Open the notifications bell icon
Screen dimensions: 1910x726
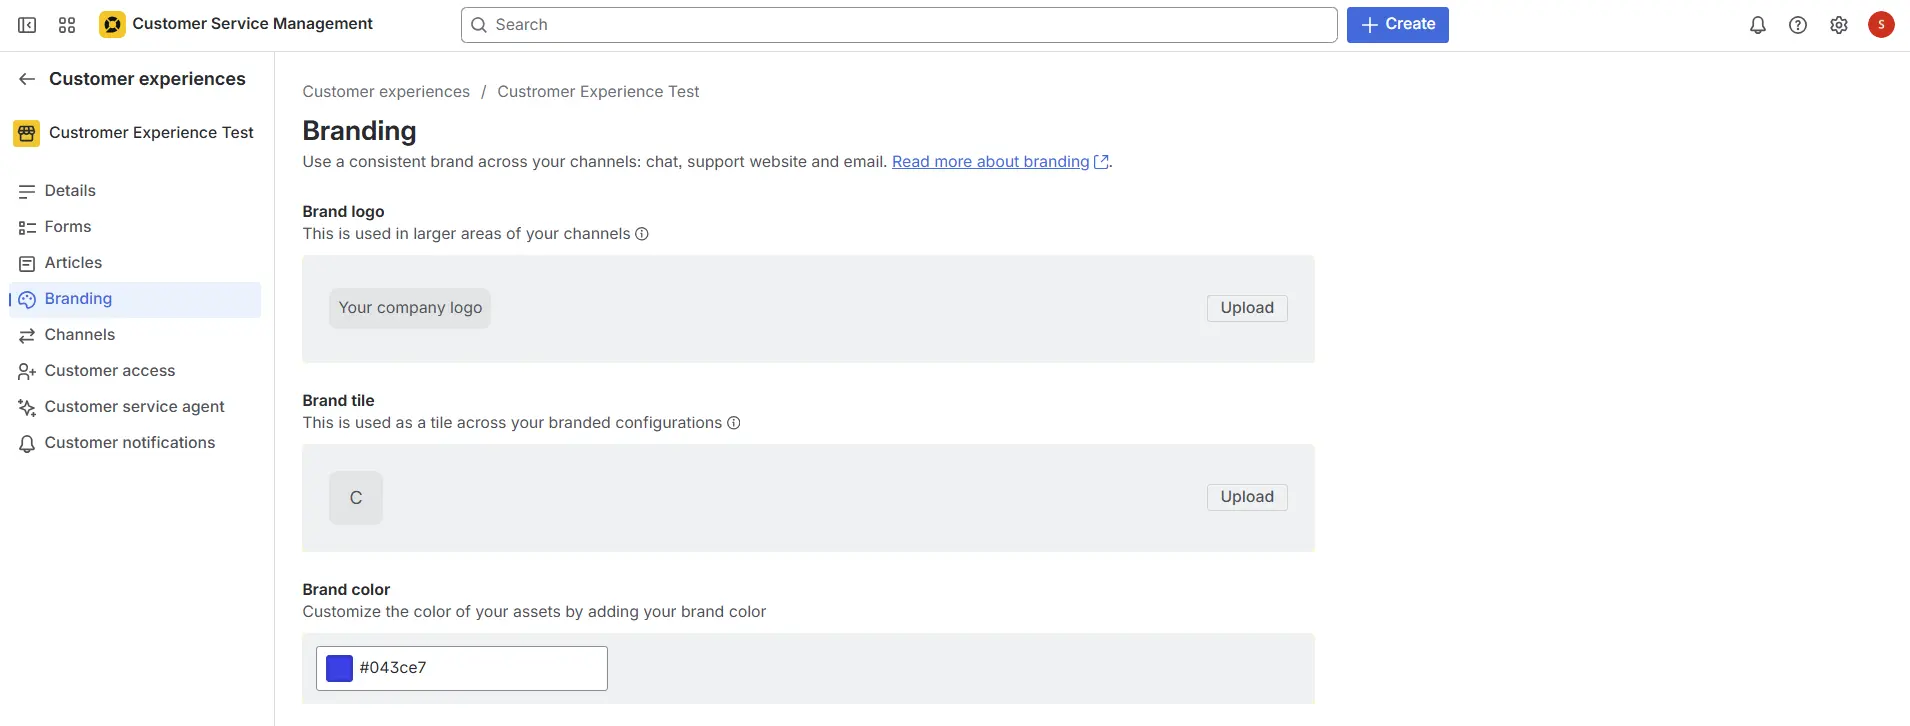(1757, 25)
